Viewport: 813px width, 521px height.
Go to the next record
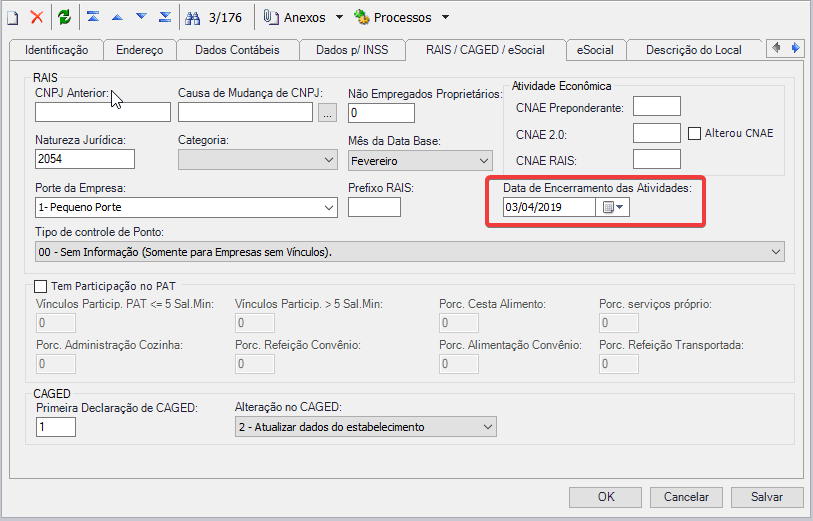tap(141, 17)
